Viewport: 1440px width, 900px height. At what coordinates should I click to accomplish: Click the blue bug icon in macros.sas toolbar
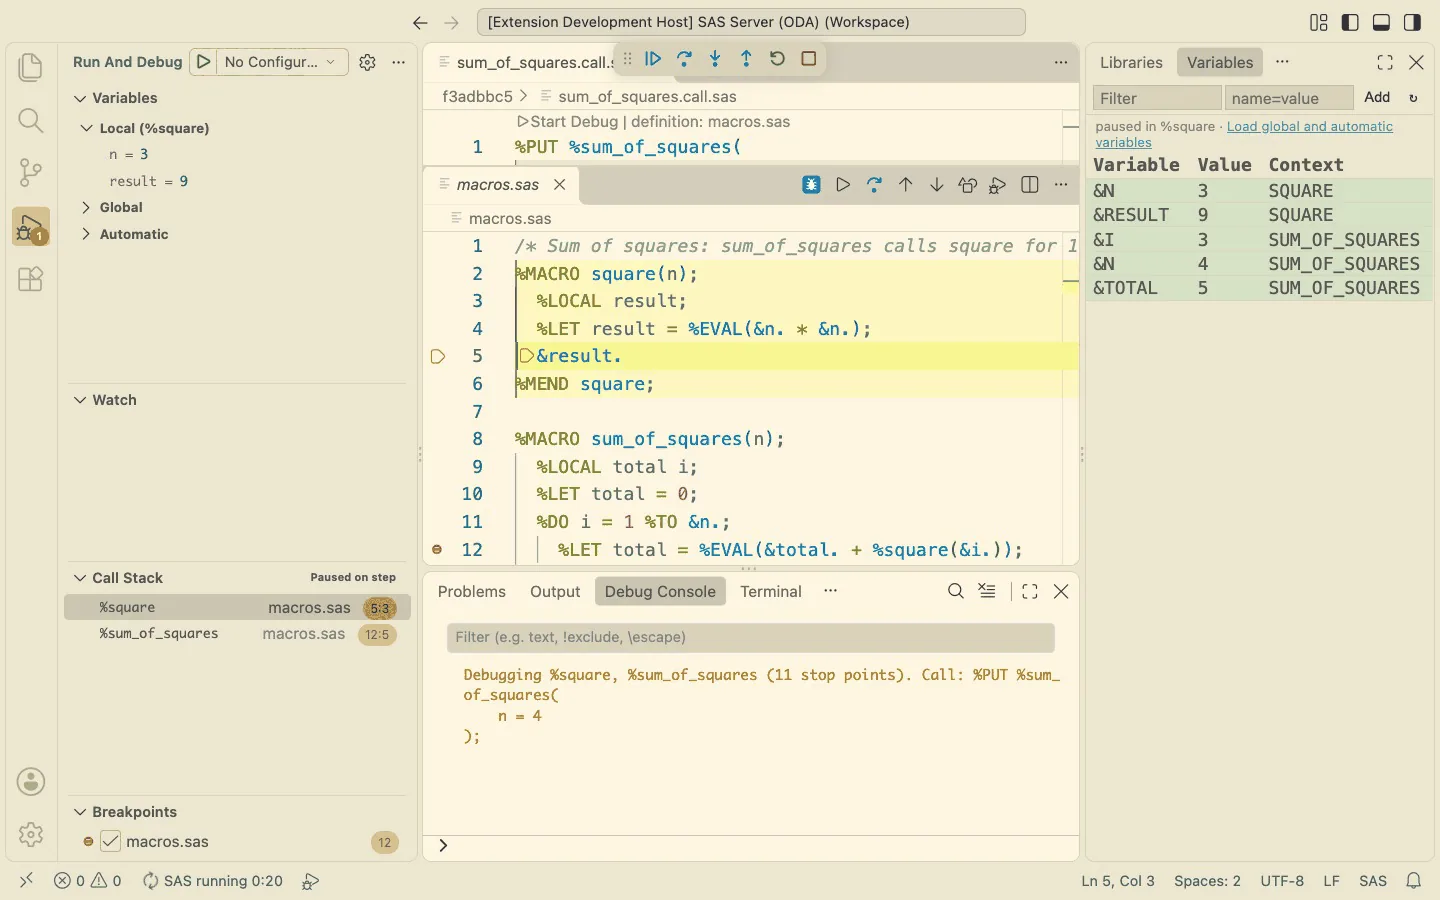[x=811, y=185]
